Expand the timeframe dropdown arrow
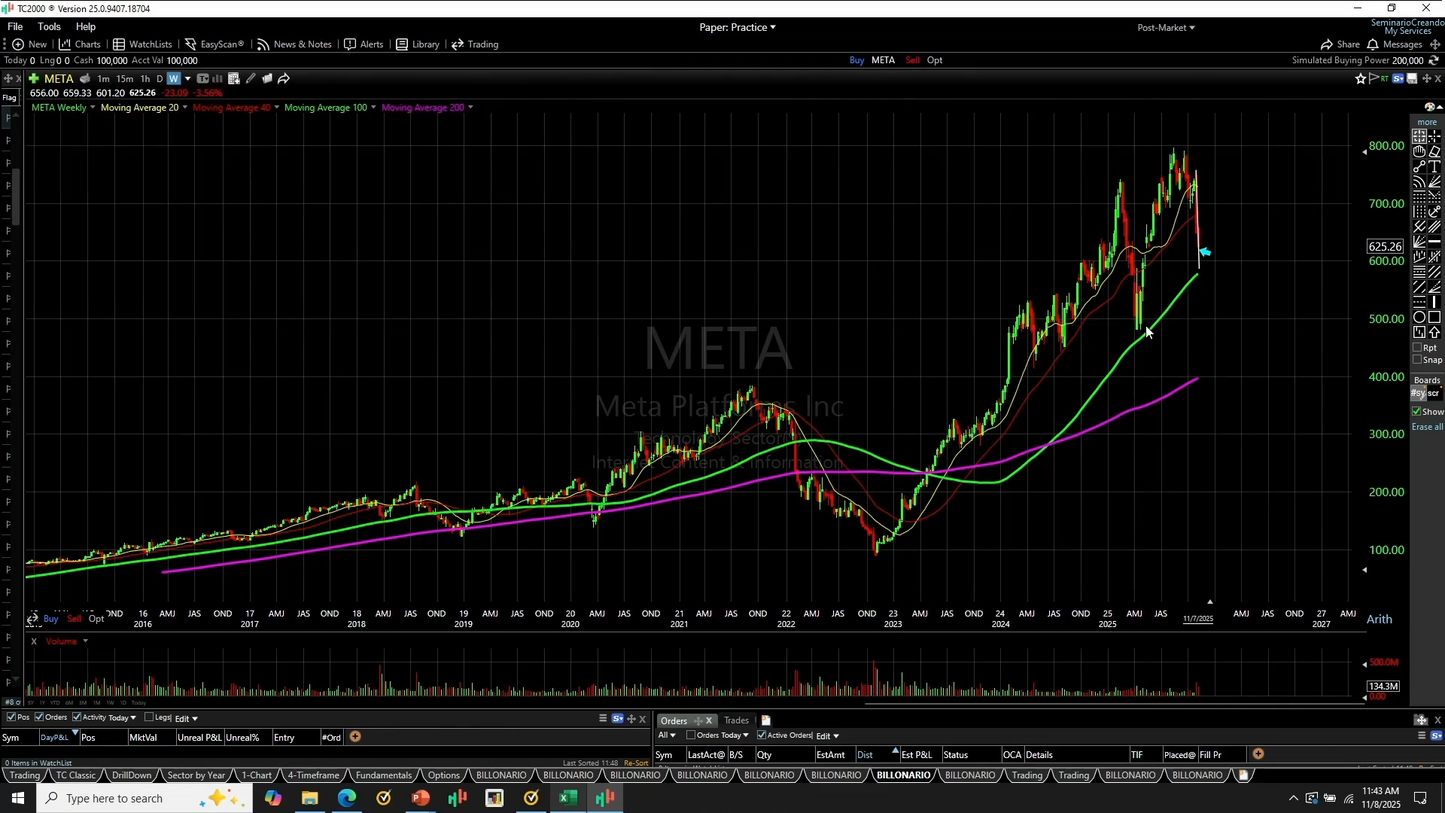This screenshot has width=1445, height=813. (x=187, y=79)
